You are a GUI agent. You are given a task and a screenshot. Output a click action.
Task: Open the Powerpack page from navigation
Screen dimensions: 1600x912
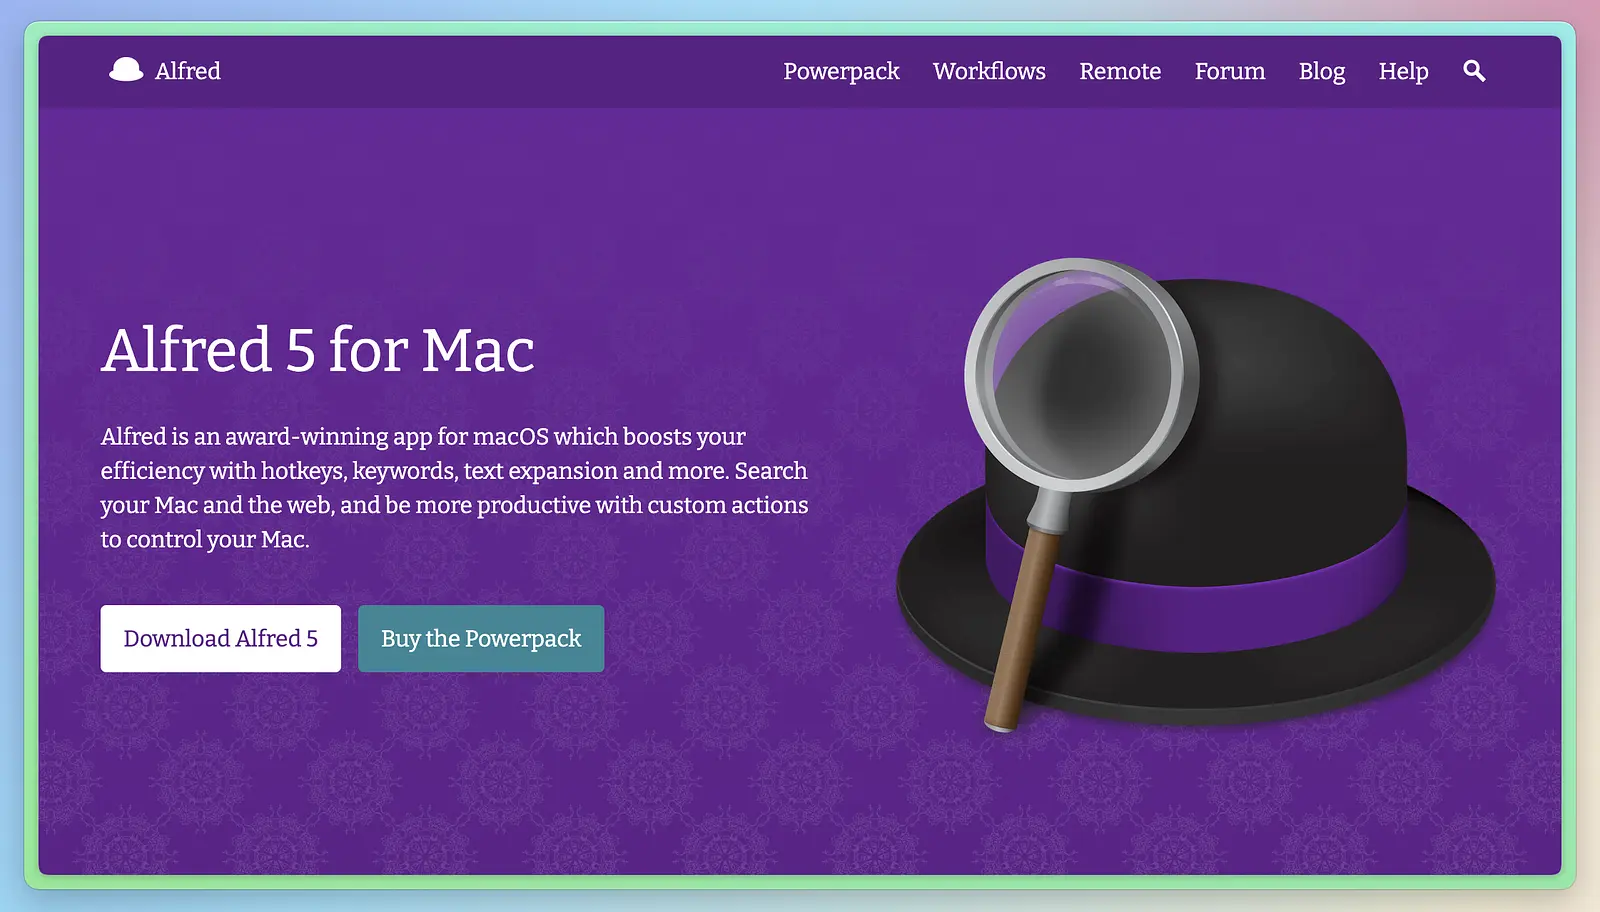tap(841, 72)
